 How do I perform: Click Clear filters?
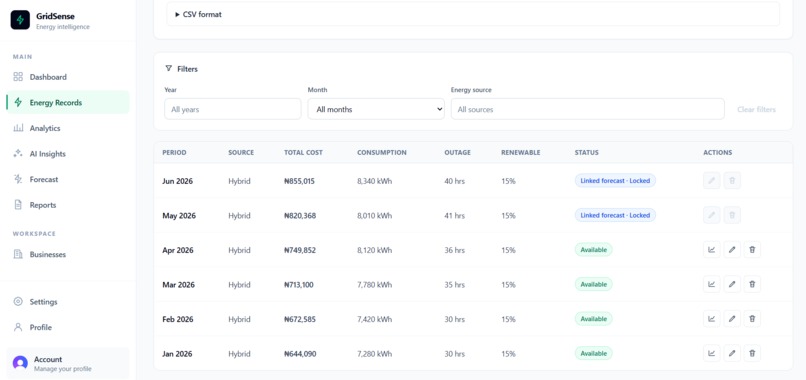click(756, 110)
